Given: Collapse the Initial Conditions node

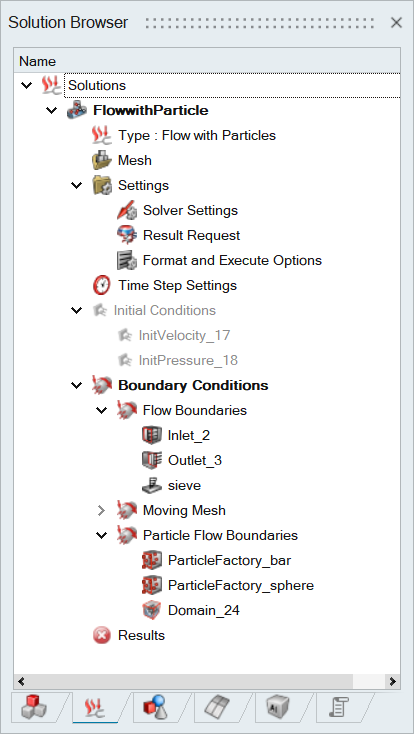Looking at the screenshot, I should pyautogui.click(x=76, y=310).
